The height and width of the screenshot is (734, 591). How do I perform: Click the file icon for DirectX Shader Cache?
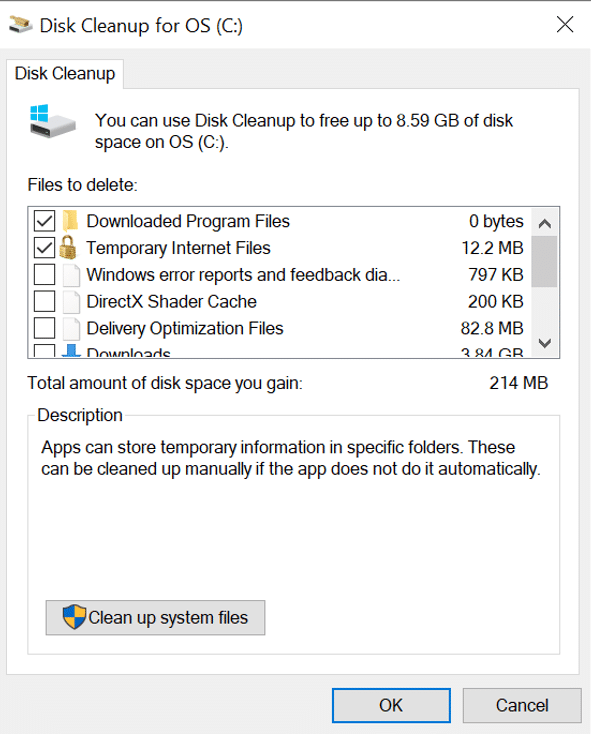pos(71,301)
